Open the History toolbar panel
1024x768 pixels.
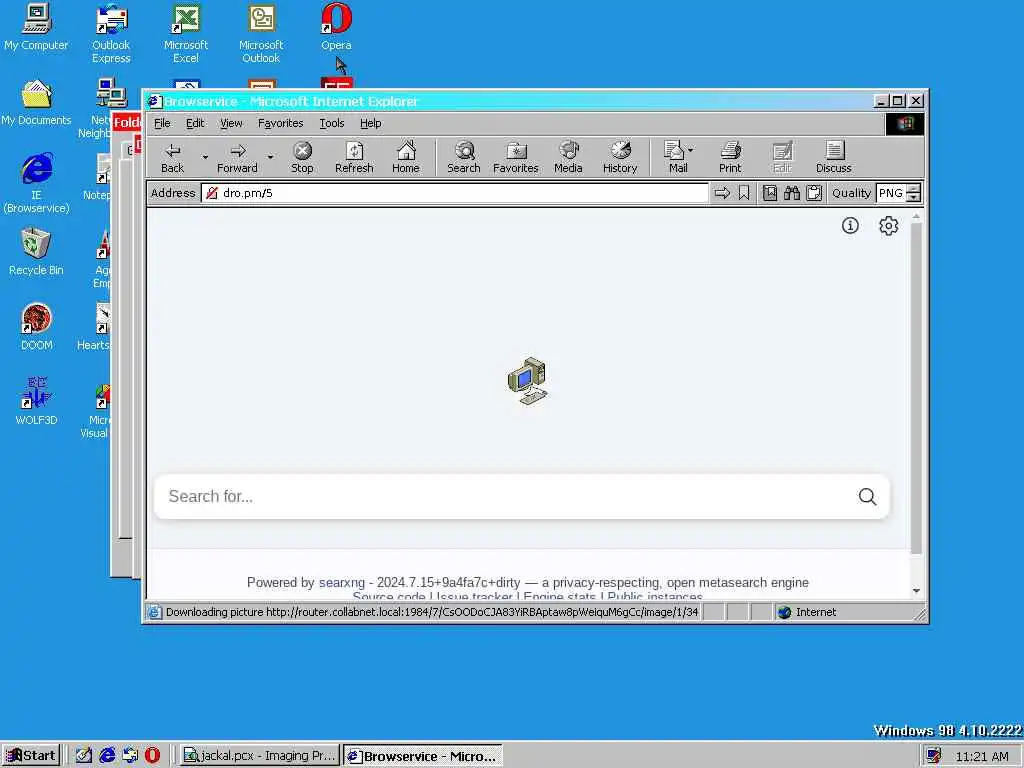click(620, 157)
